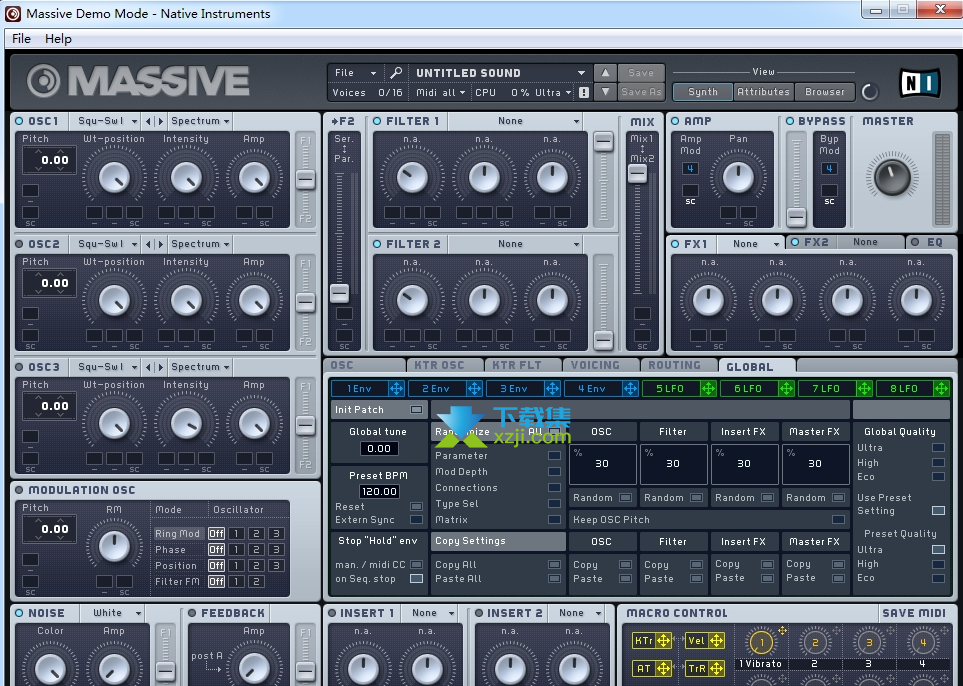Open the Help menu

coord(58,39)
